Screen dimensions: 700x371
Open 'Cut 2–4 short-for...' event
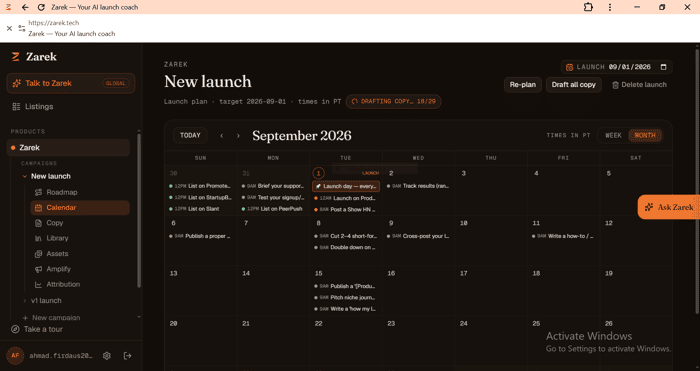tap(346, 236)
